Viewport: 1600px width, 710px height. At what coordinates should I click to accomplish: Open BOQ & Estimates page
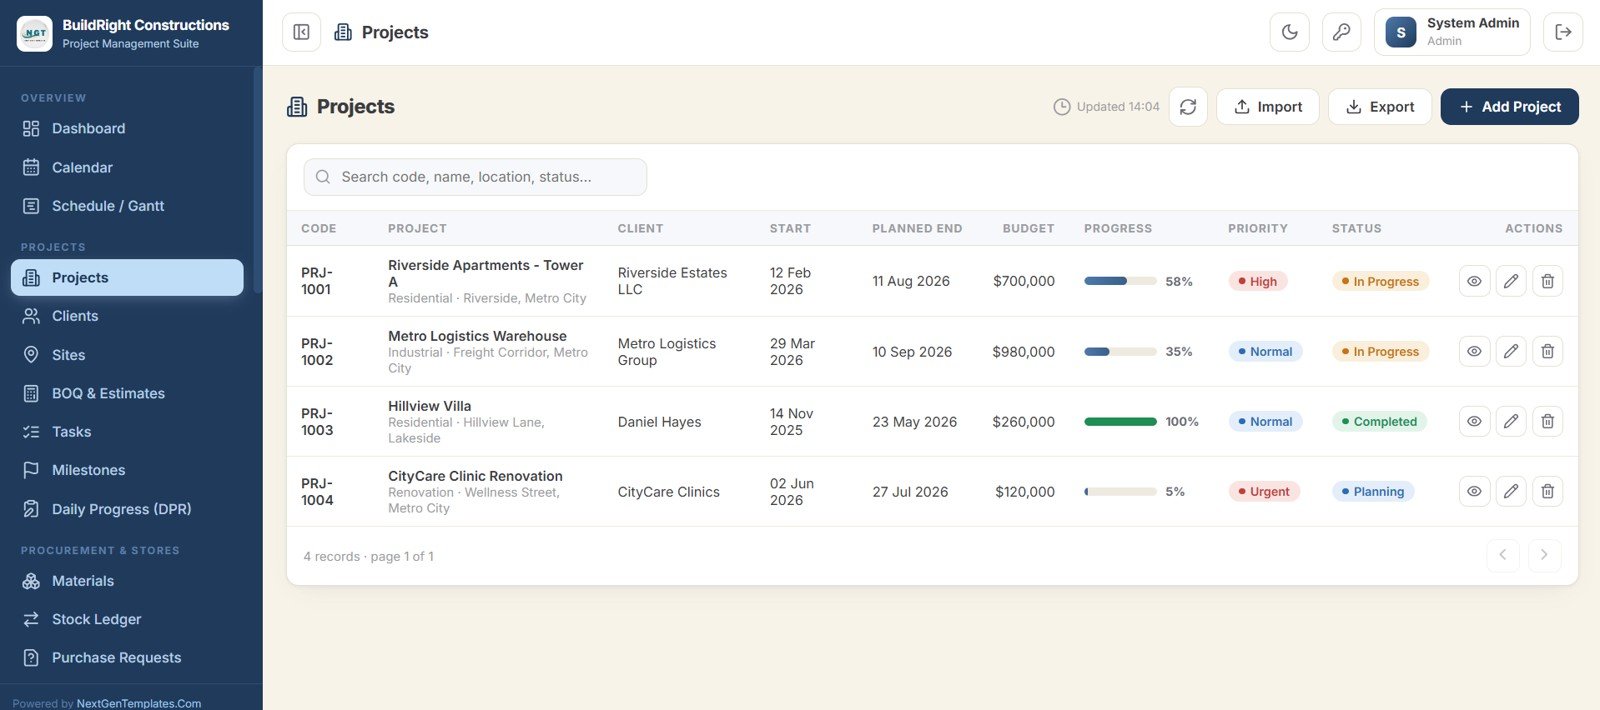pos(127,393)
